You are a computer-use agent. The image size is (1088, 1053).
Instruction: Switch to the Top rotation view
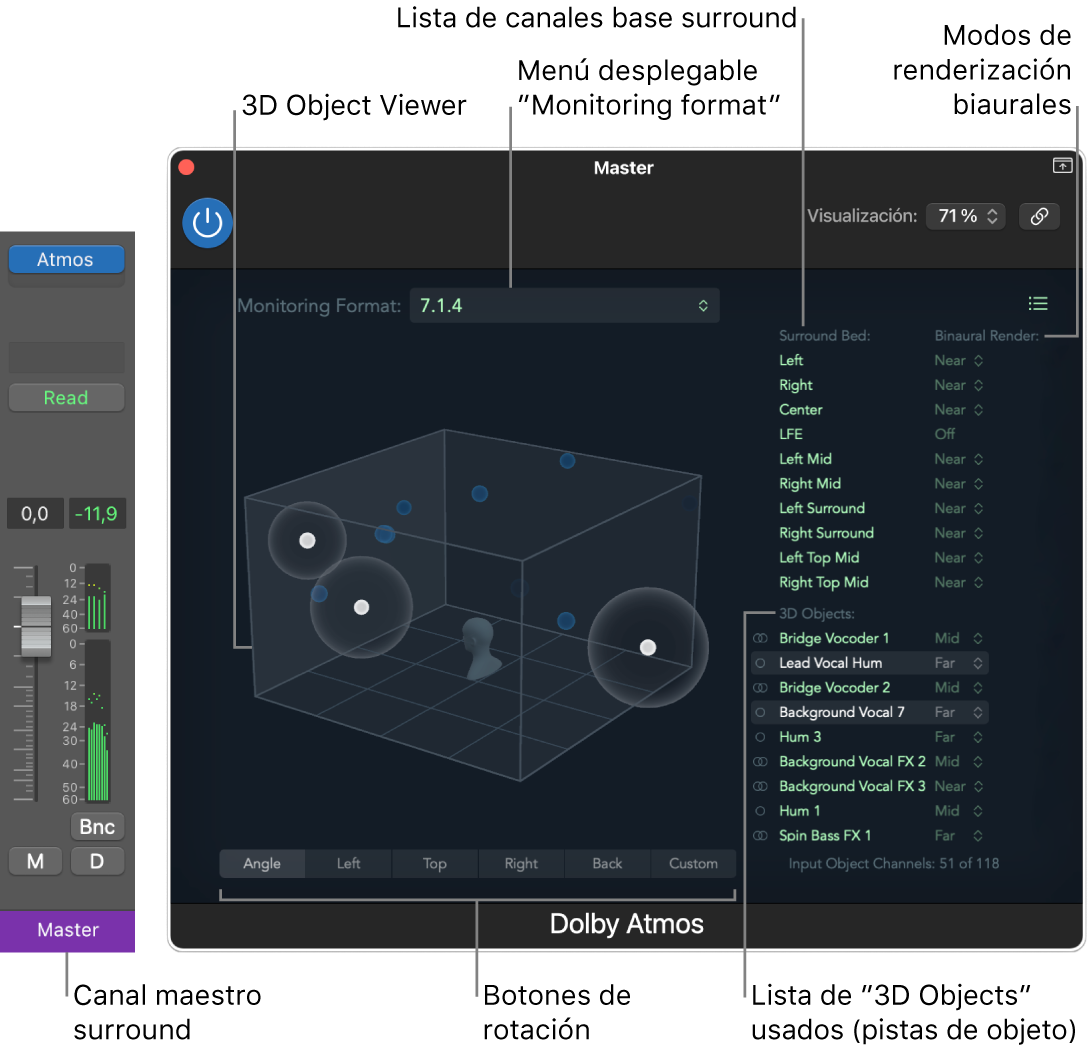tap(434, 863)
